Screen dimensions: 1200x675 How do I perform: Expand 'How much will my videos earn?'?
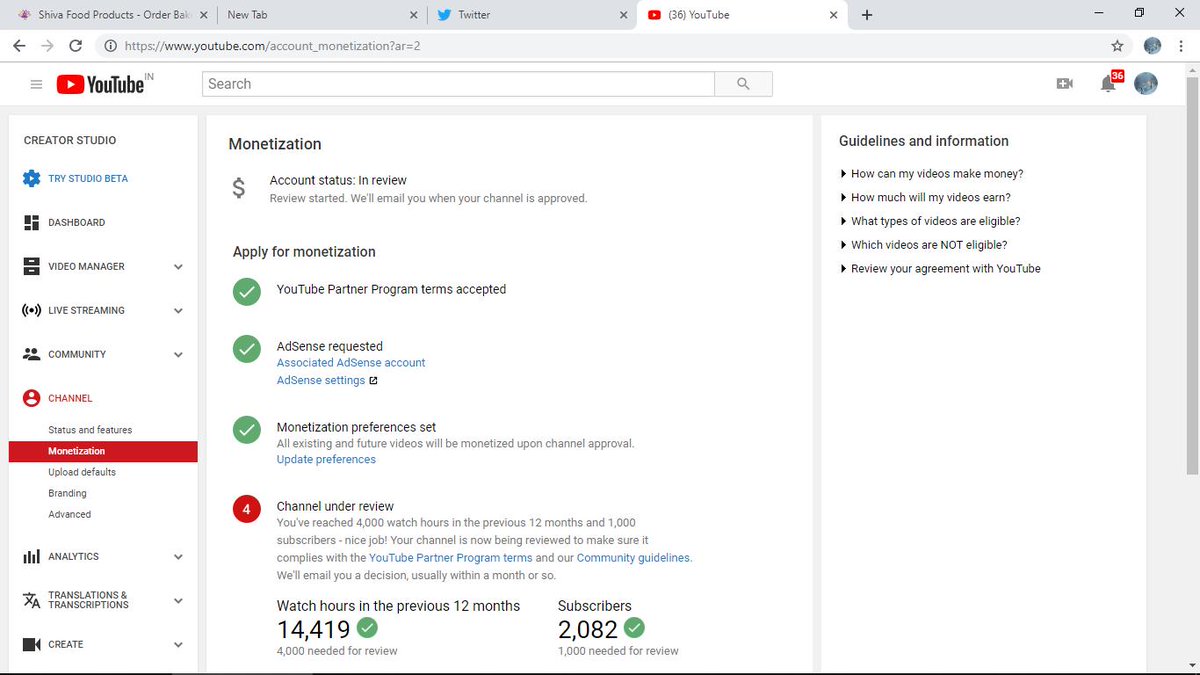point(925,198)
